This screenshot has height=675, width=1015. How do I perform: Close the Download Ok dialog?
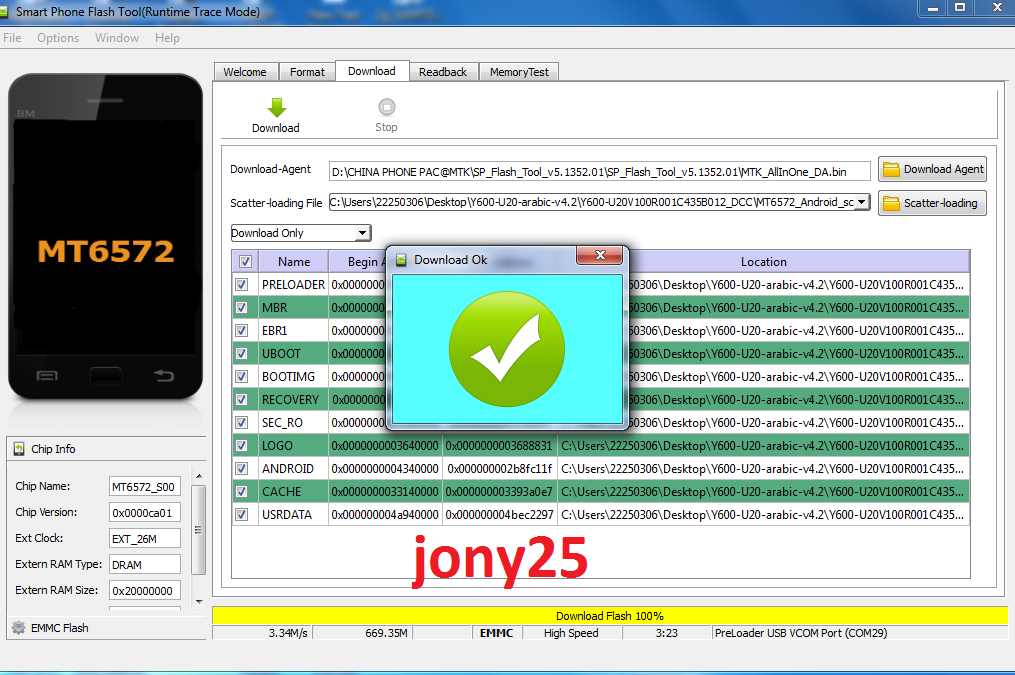click(600, 257)
